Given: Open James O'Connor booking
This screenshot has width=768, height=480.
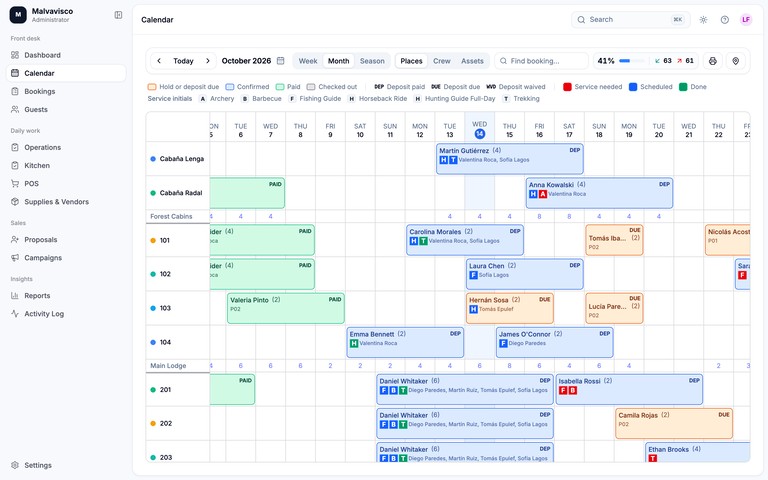Looking at the screenshot, I should click(554, 342).
